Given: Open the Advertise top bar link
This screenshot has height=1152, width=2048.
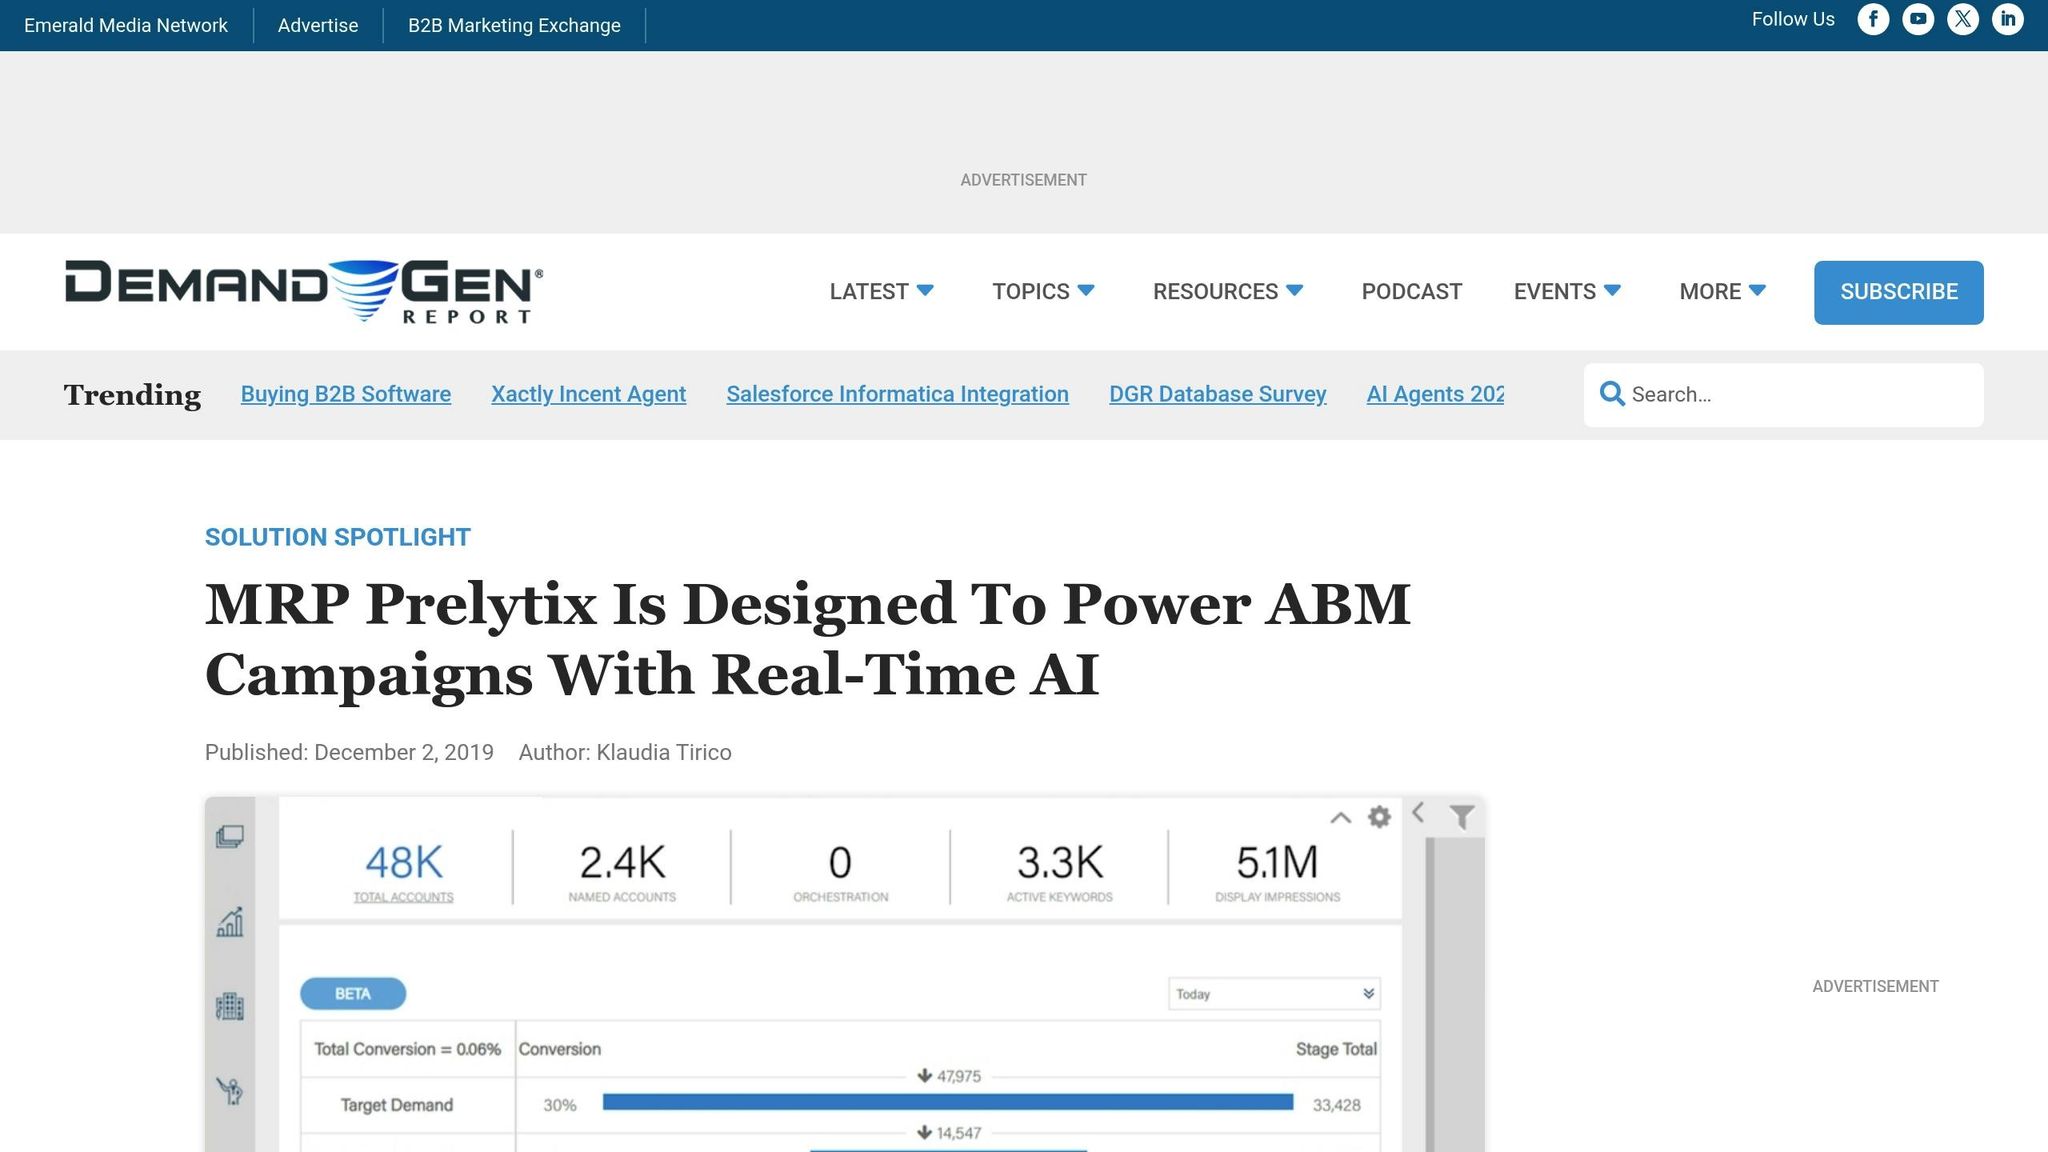Looking at the screenshot, I should pyautogui.click(x=318, y=25).
